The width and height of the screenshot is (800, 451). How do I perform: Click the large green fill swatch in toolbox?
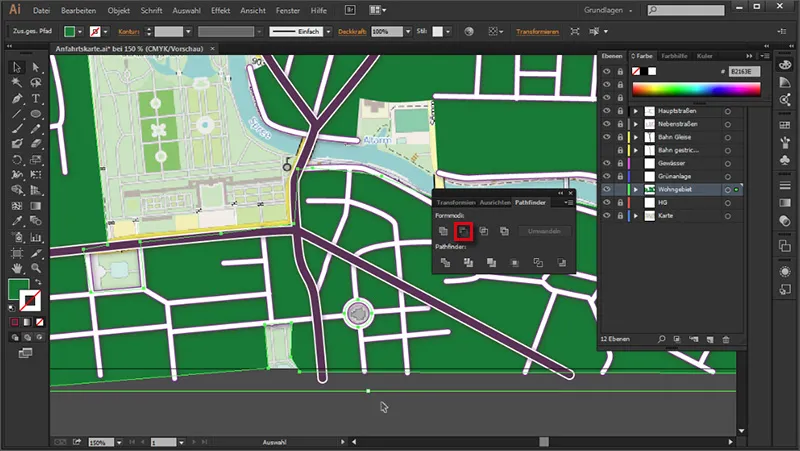click(x=18, y=289)
